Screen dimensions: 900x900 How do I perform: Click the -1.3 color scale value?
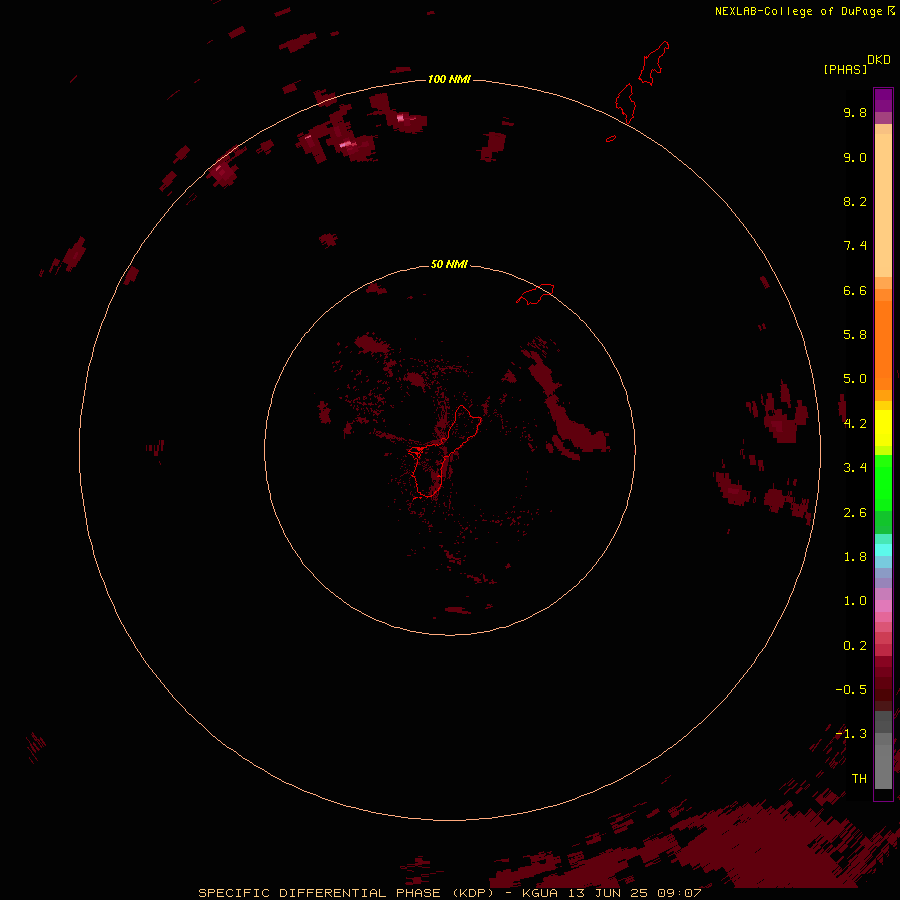(851, 734)
